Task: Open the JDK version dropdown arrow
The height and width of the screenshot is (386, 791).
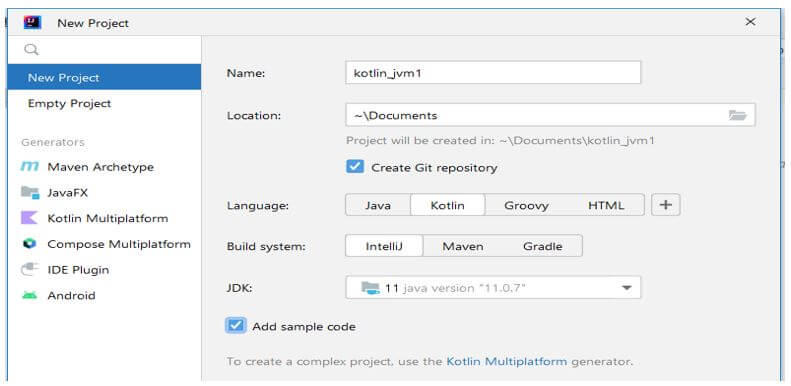Action: click(x=627, y=288)
